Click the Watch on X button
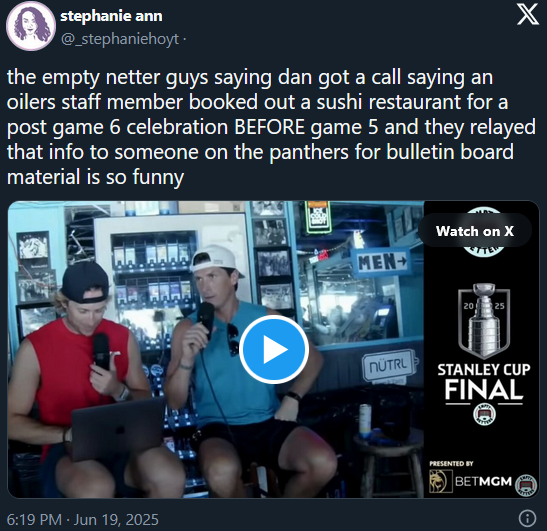Viewport: 547px width, 531px height. coord(474,231)
